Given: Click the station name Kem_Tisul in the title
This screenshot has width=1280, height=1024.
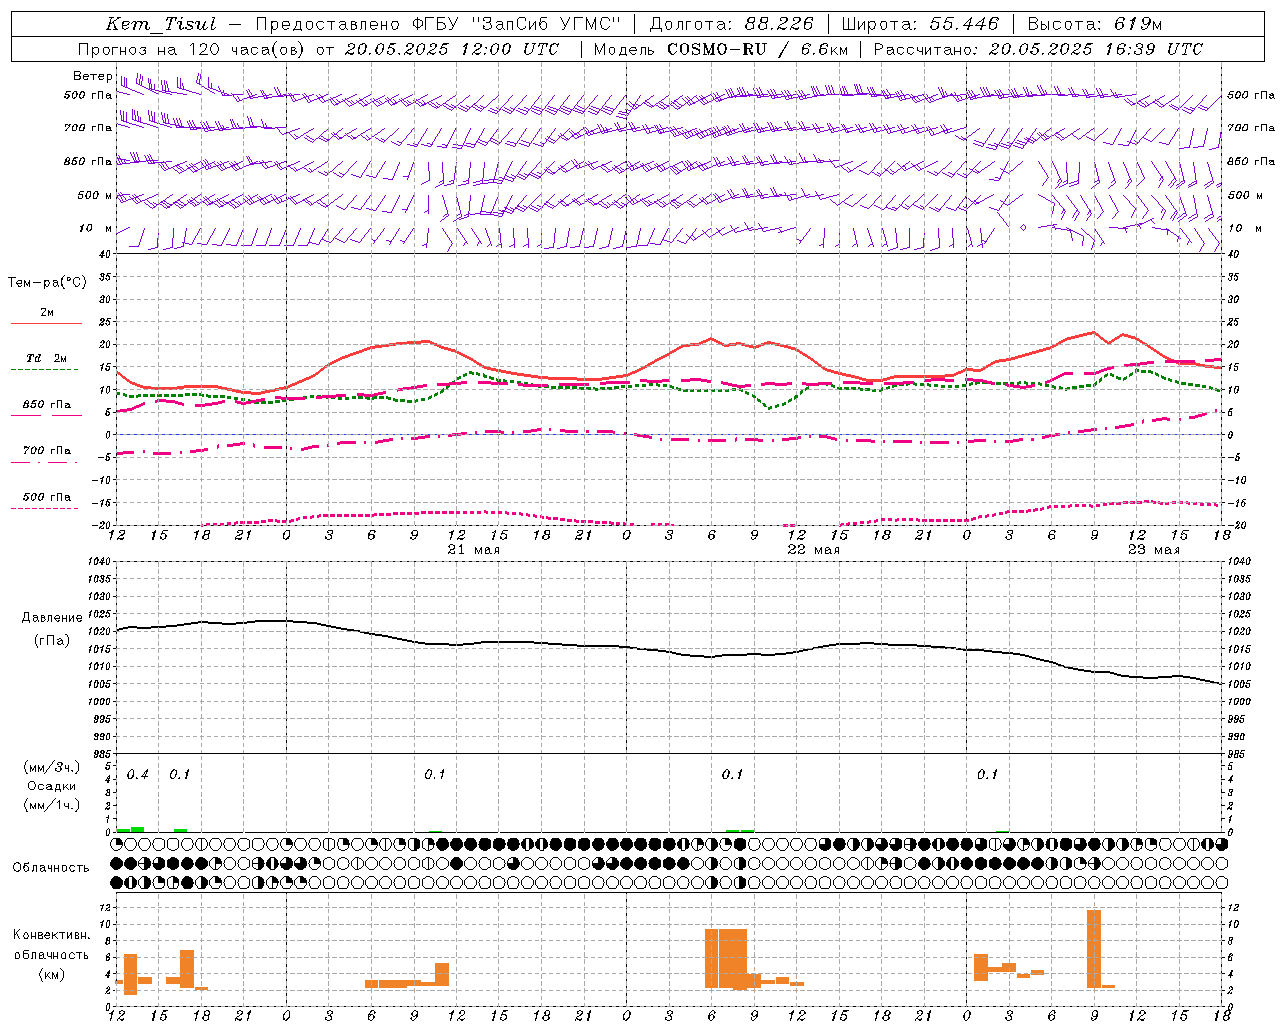Looking at the screenshot, I should pos(161,24).
